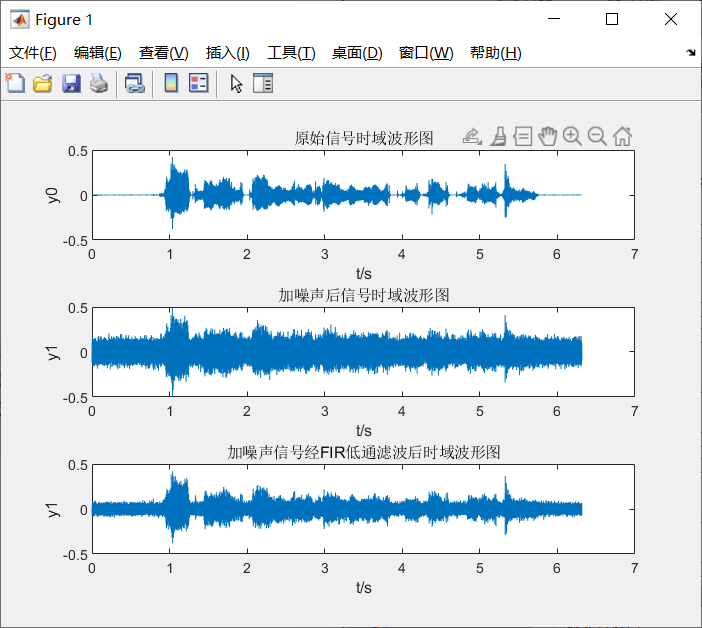Screen dimensions: 702x628
Task: Insert a colorbar from the toolbar
Action: (171, 84)
